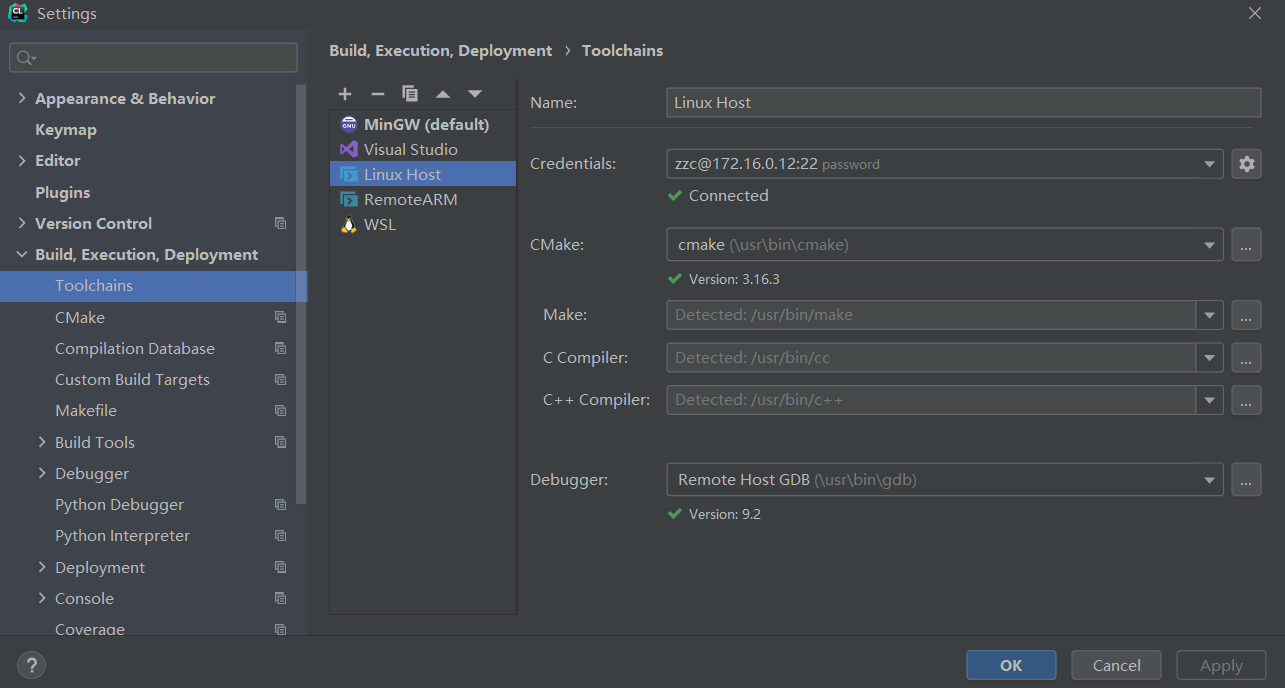This screenshot has width=1285, height=688.
Task: Browse for the C++ Compiler path
Action: 1246,400
